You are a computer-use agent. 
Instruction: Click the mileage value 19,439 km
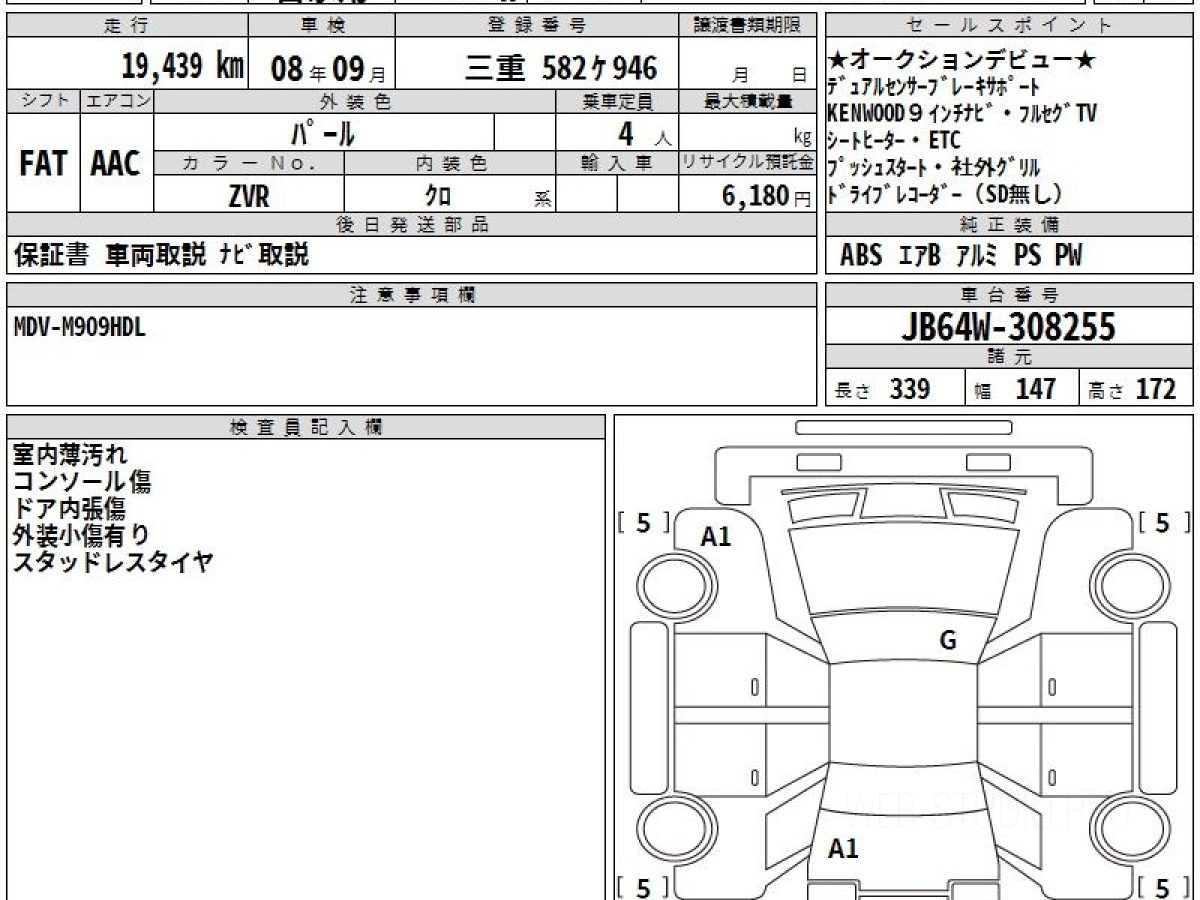(x=183, y=67)
